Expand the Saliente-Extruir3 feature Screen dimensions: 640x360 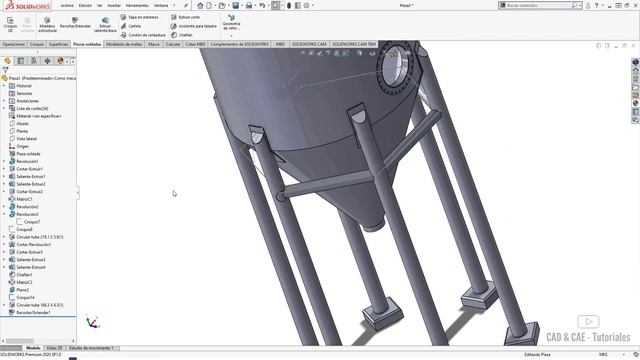tap(4, 260)
